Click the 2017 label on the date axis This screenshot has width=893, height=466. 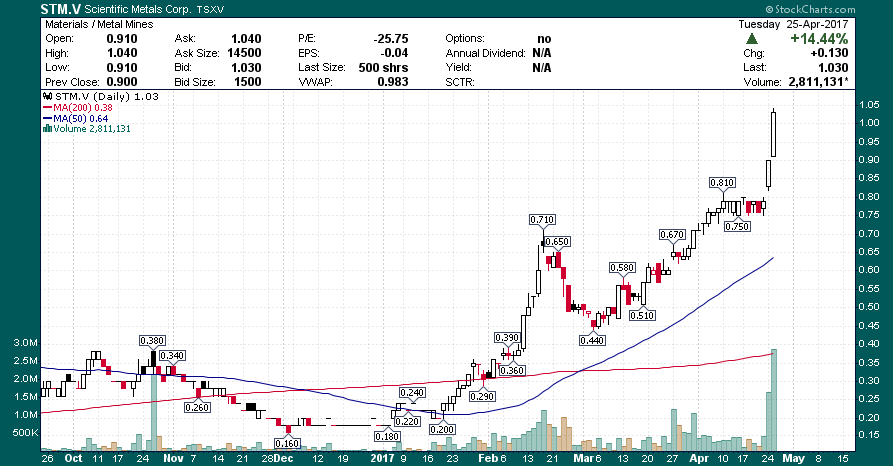point(382,458)
